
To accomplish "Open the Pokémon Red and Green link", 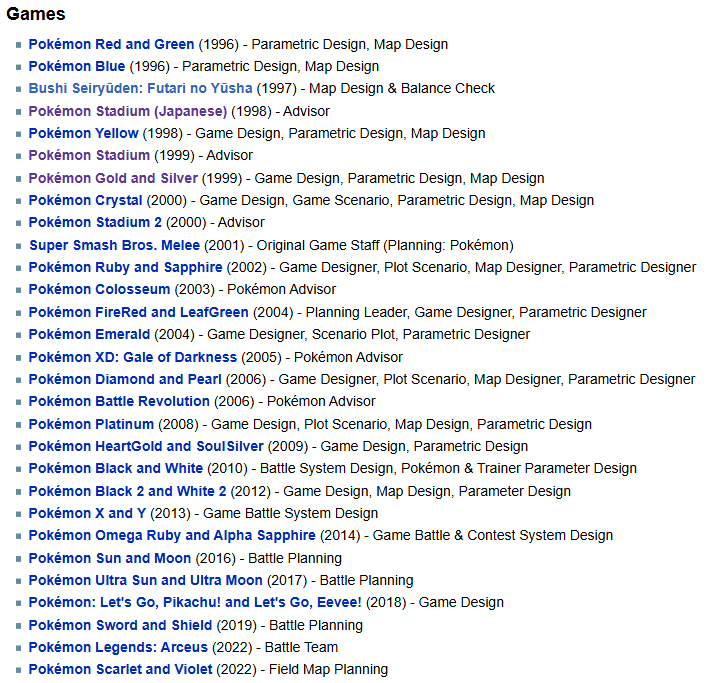I will pos(111,44).
